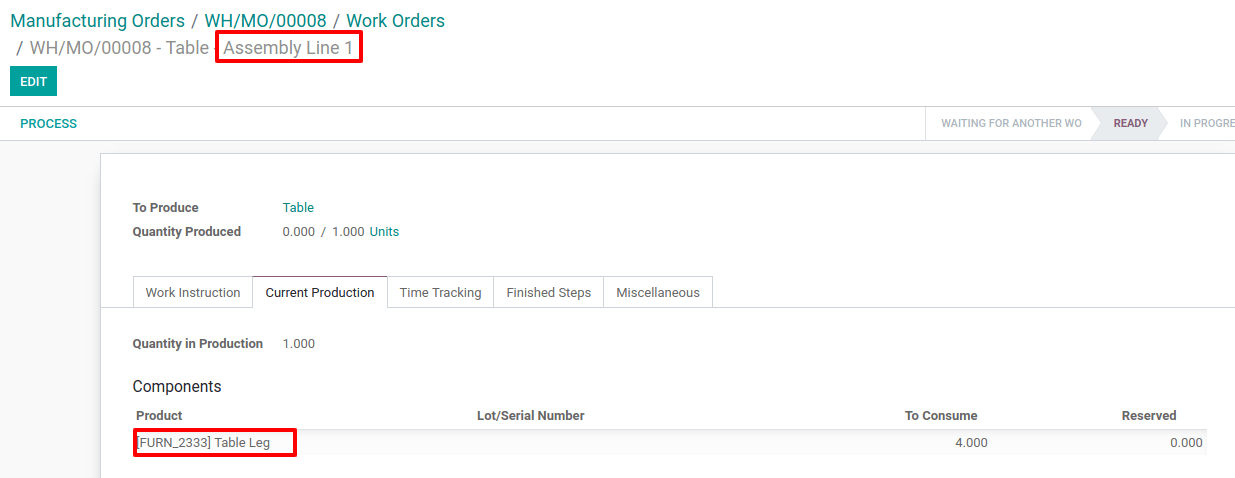The width and height of the screenshot is (1235, 478).
Task: Open the Work Orders breadcrumb link
Action: pyautogui.click(x=395, y=21)
